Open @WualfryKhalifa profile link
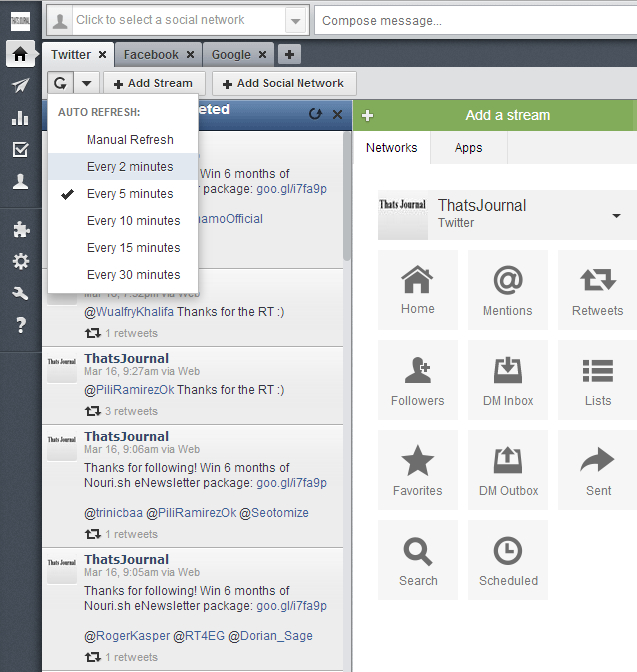This screenshot has width=637, height=672. (x=129, y=312)
